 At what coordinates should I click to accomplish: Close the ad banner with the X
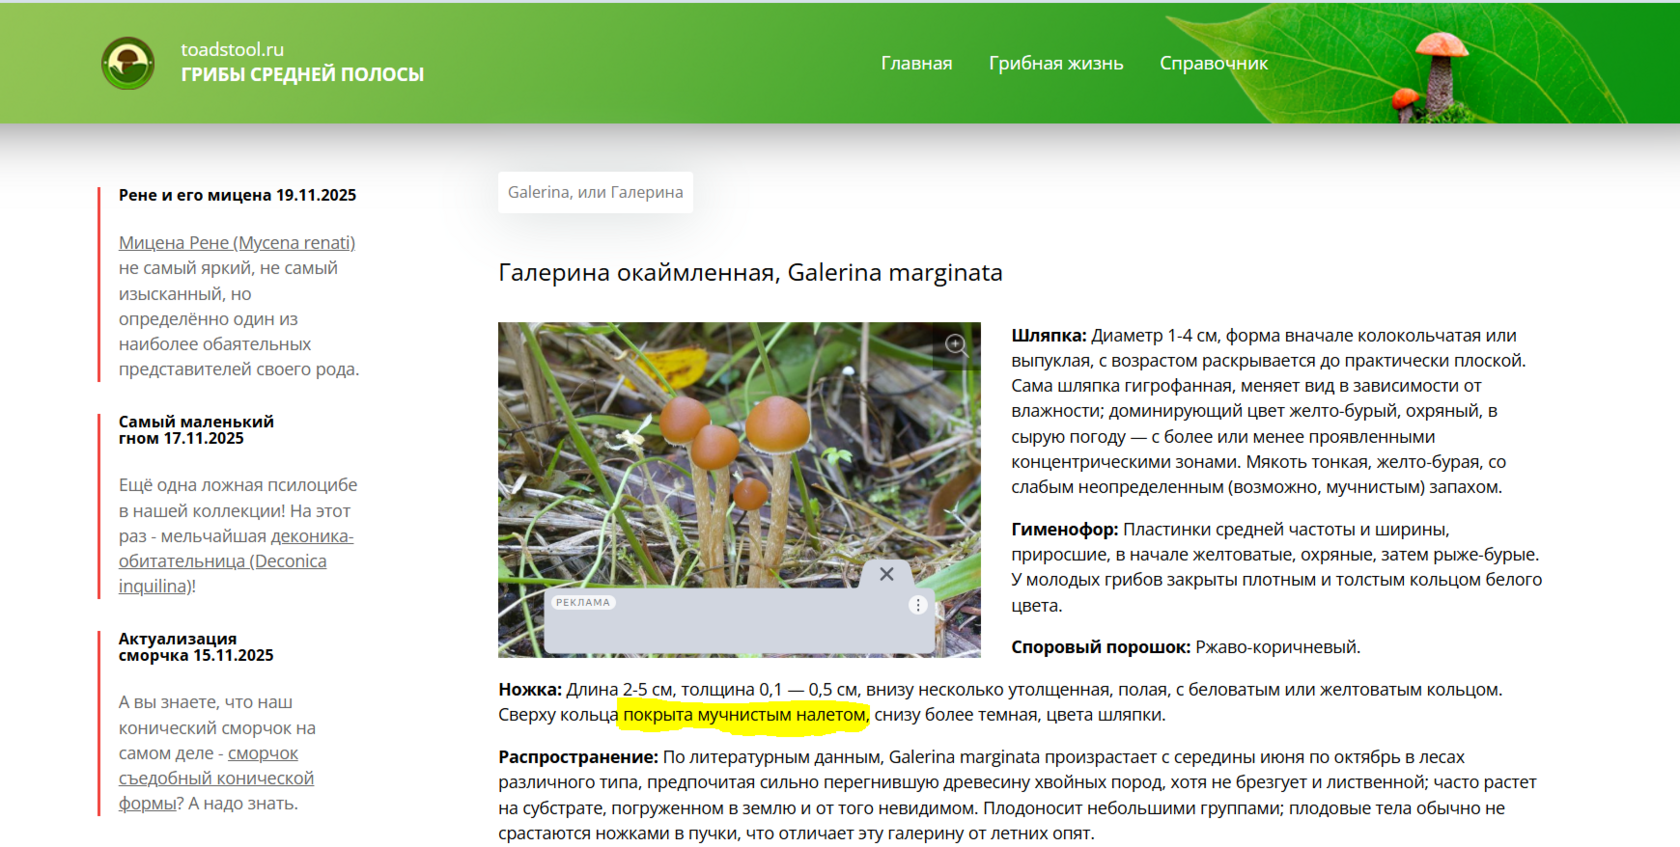[886, 574]
